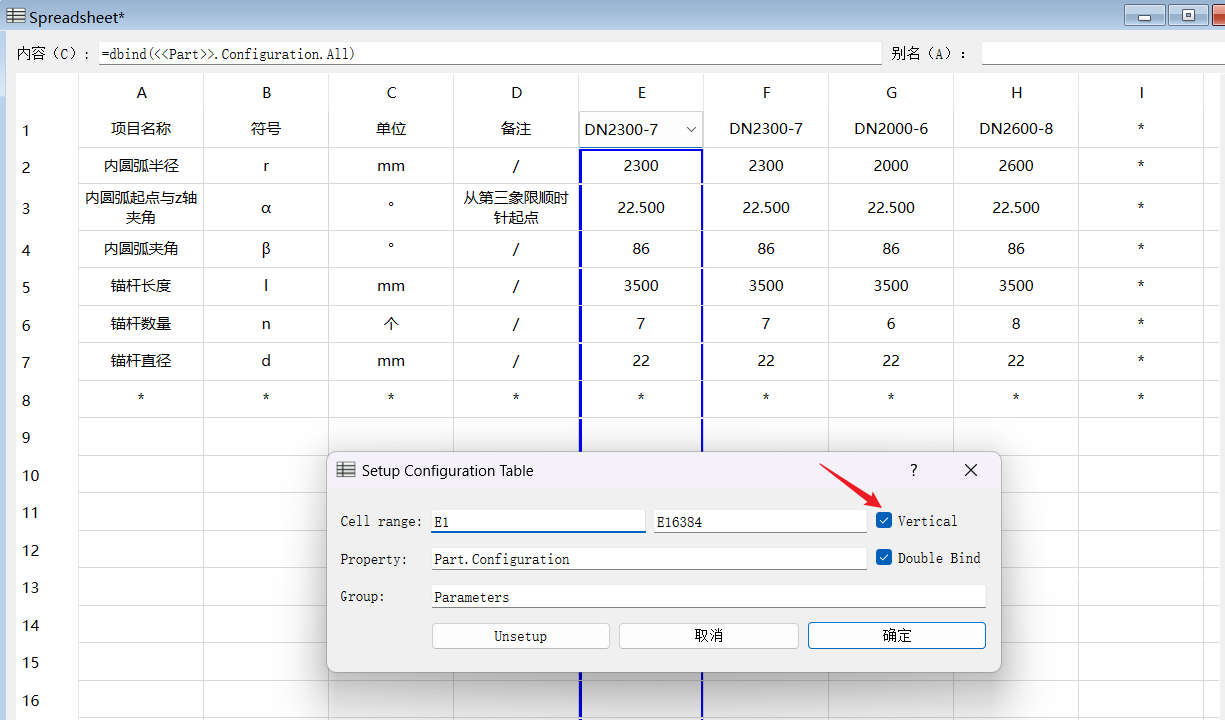Viewport: 1225px width, 720px height.
Task: Click cell 锚杆长度
Action: click(x=141, y=286)
